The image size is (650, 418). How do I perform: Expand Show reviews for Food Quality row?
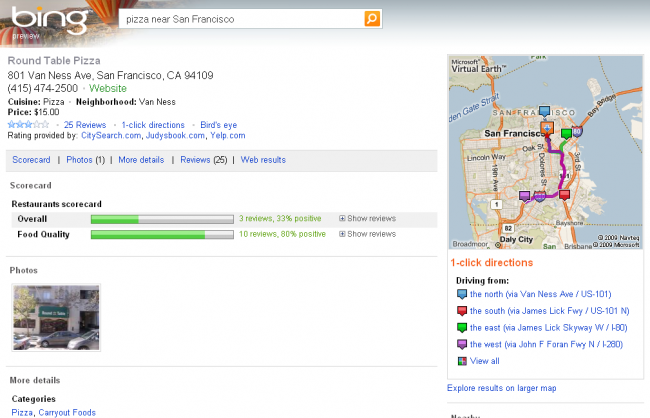[367, 234]
